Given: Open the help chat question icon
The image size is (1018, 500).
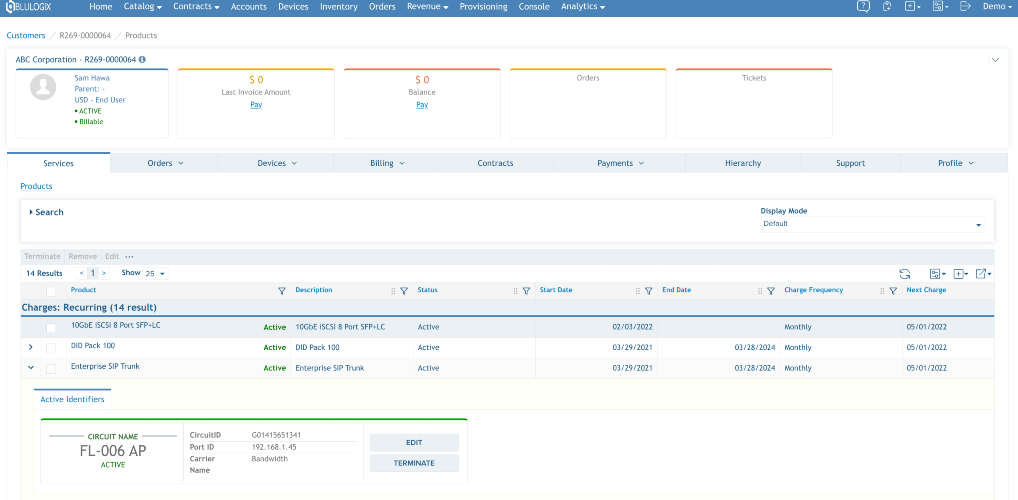Looking at the screenshot, I should click(863, 6).
